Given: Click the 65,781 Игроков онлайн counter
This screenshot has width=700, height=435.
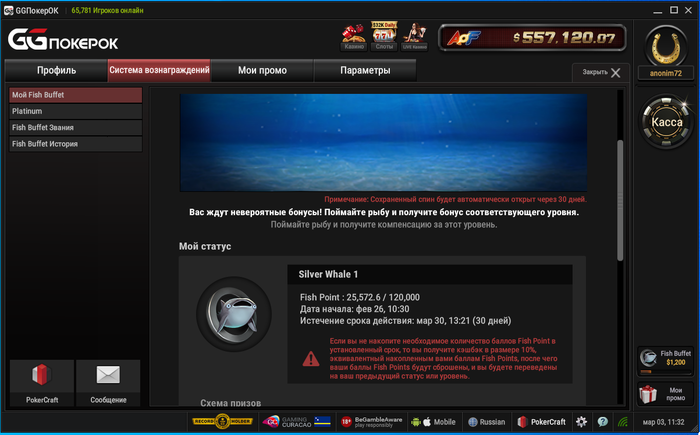Looking at the screenshot, I should [107, 10].
